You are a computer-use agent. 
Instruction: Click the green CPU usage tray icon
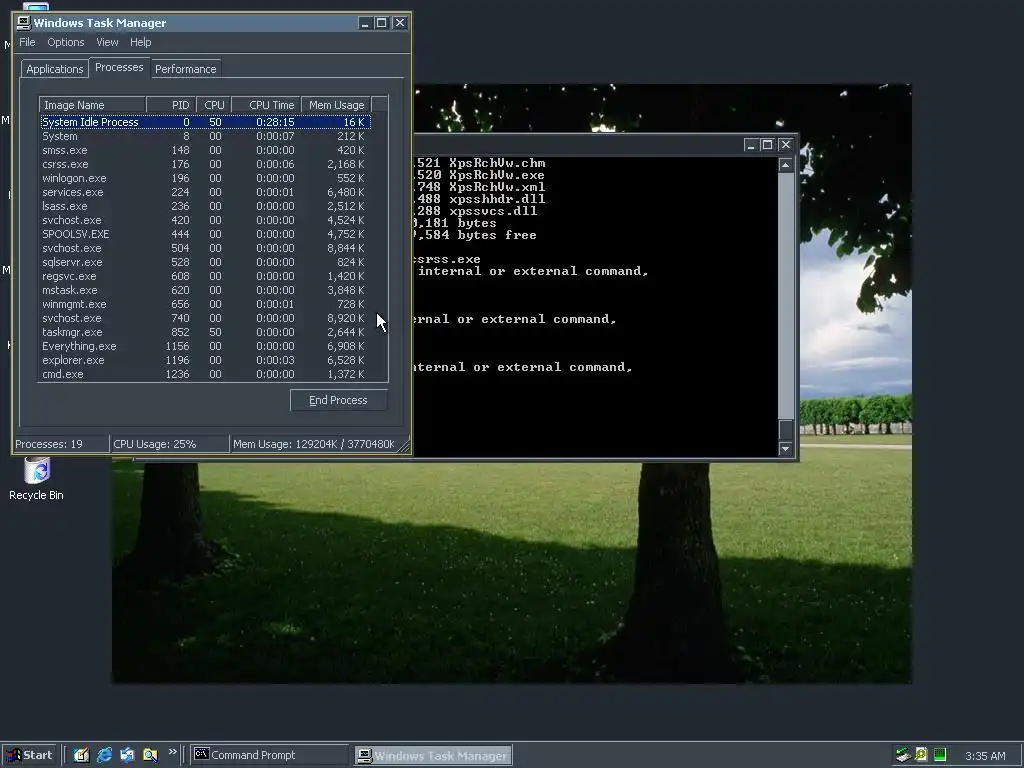click(940, 755)
